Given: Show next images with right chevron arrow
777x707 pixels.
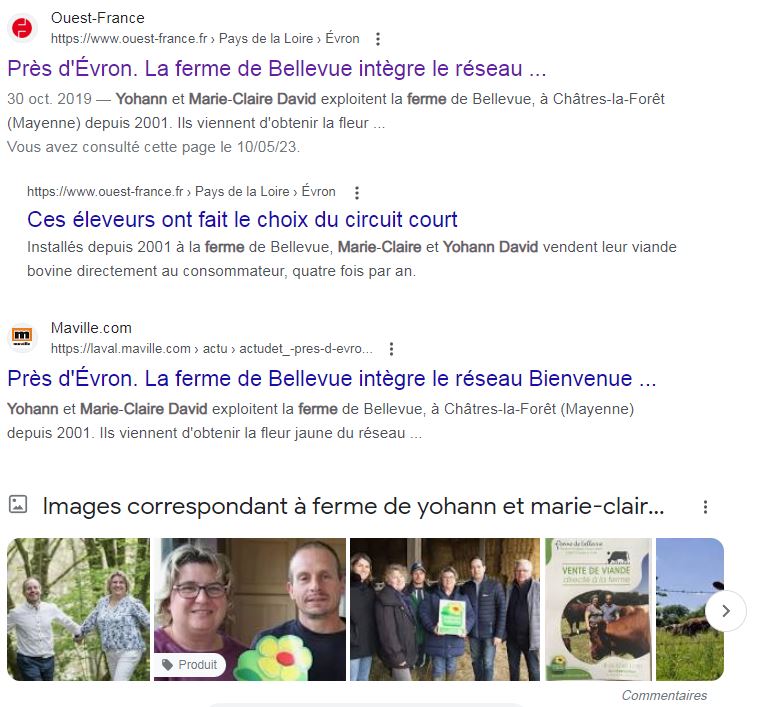Looking at the screenshot, I should pos(726,610).
